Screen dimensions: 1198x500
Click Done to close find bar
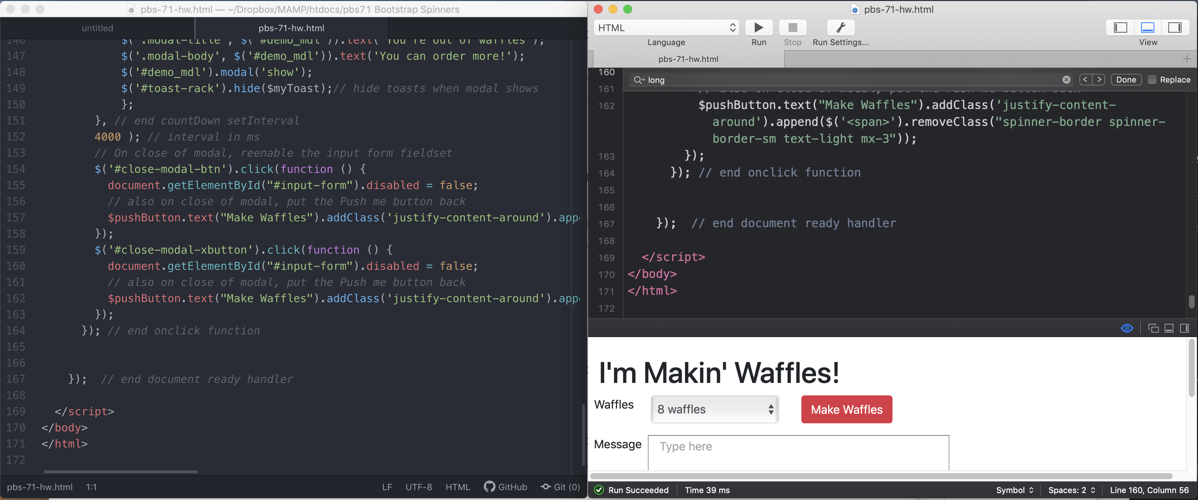[x=1126, y=80]
